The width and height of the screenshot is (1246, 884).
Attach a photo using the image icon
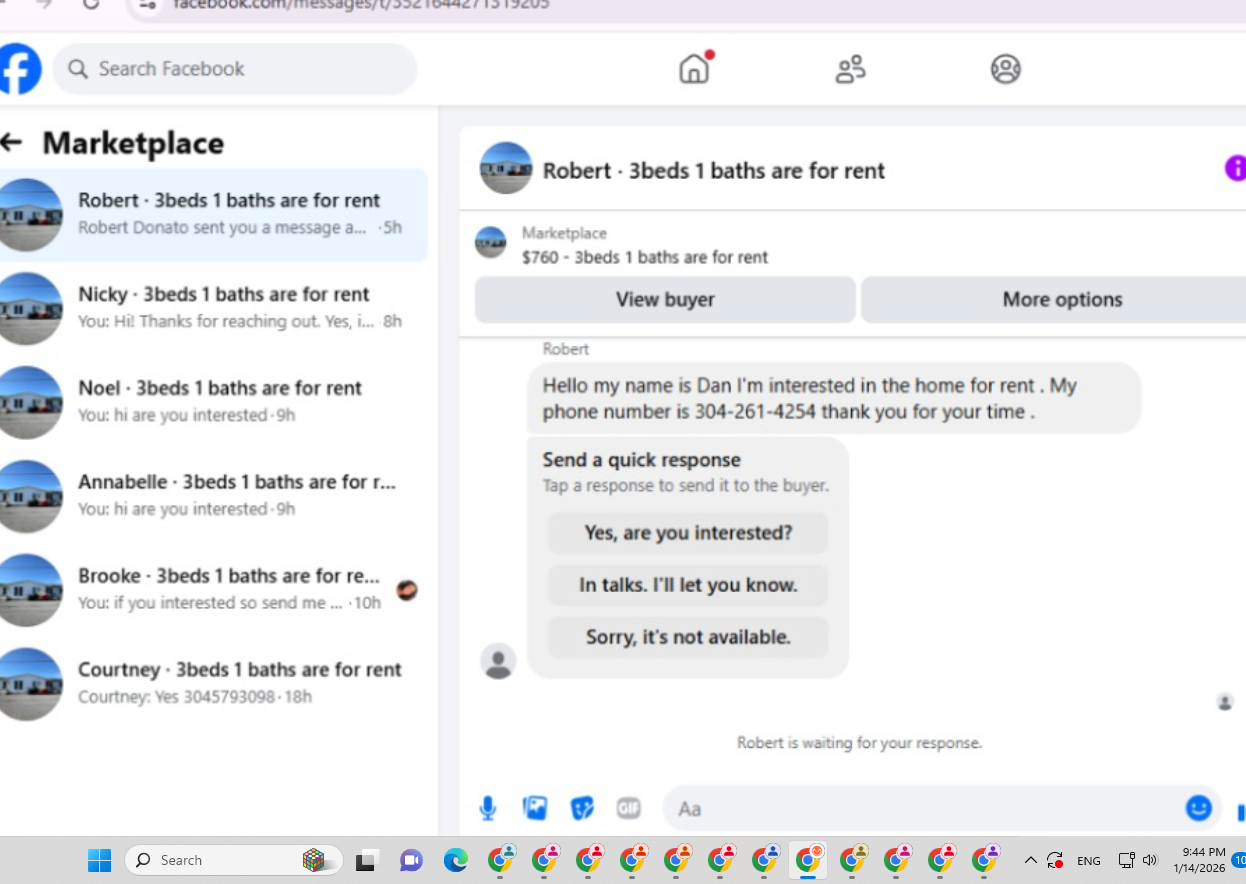pyautogui.click(x=535, y=808)
